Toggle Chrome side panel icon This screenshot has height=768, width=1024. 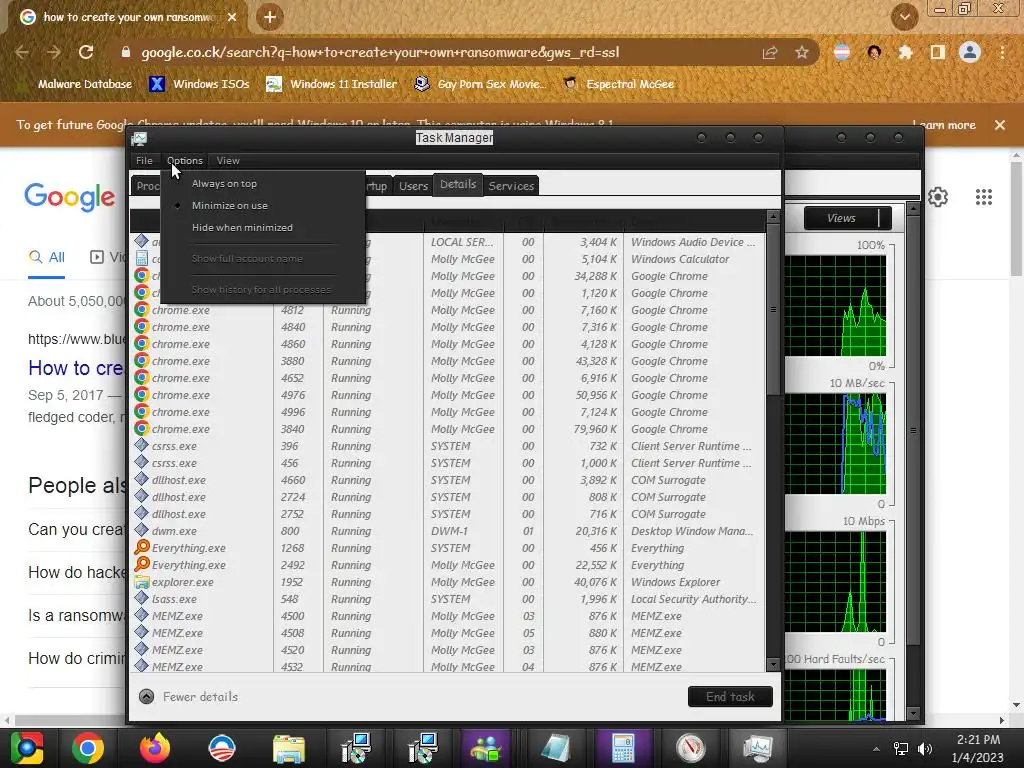(x=938, y=52)
